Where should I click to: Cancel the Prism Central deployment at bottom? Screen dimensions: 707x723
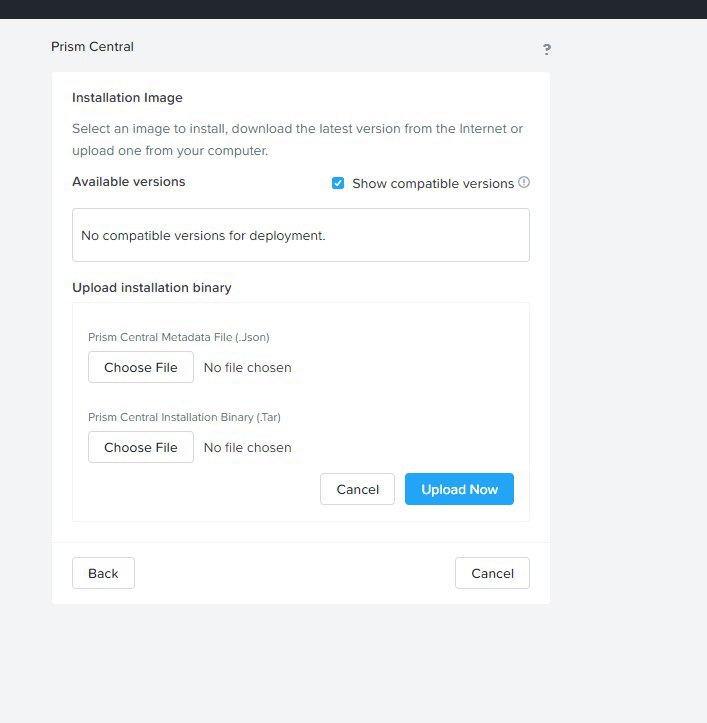click(x=492, y=573)
